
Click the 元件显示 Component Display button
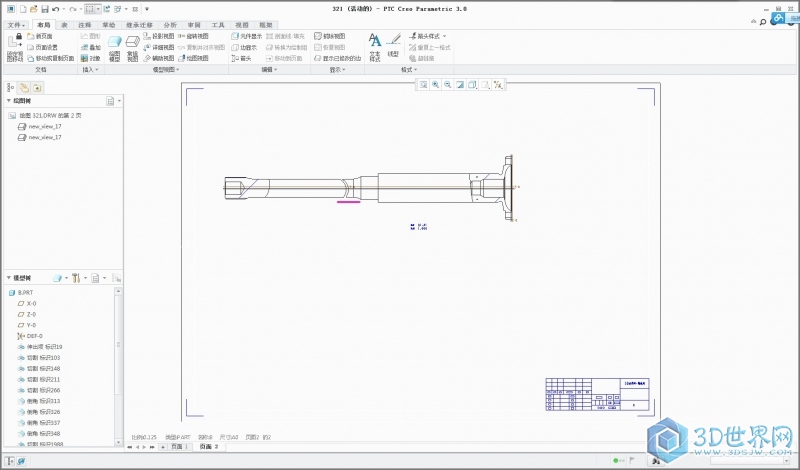246,36
